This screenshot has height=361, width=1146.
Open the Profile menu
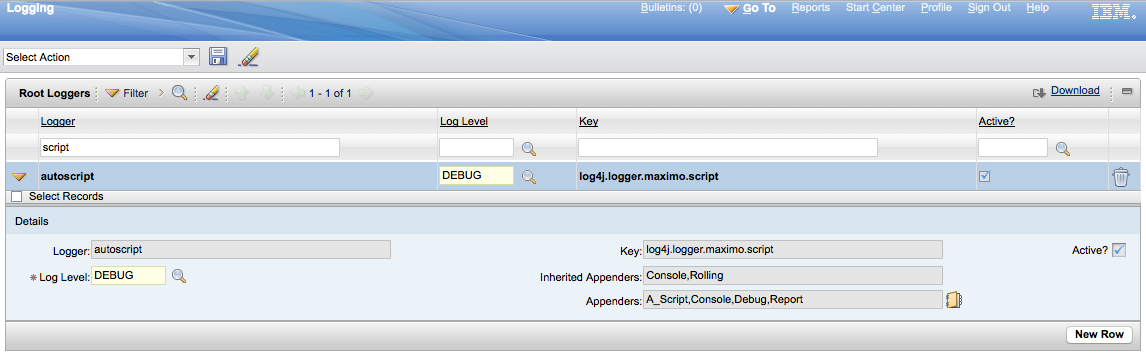point(936,7)
